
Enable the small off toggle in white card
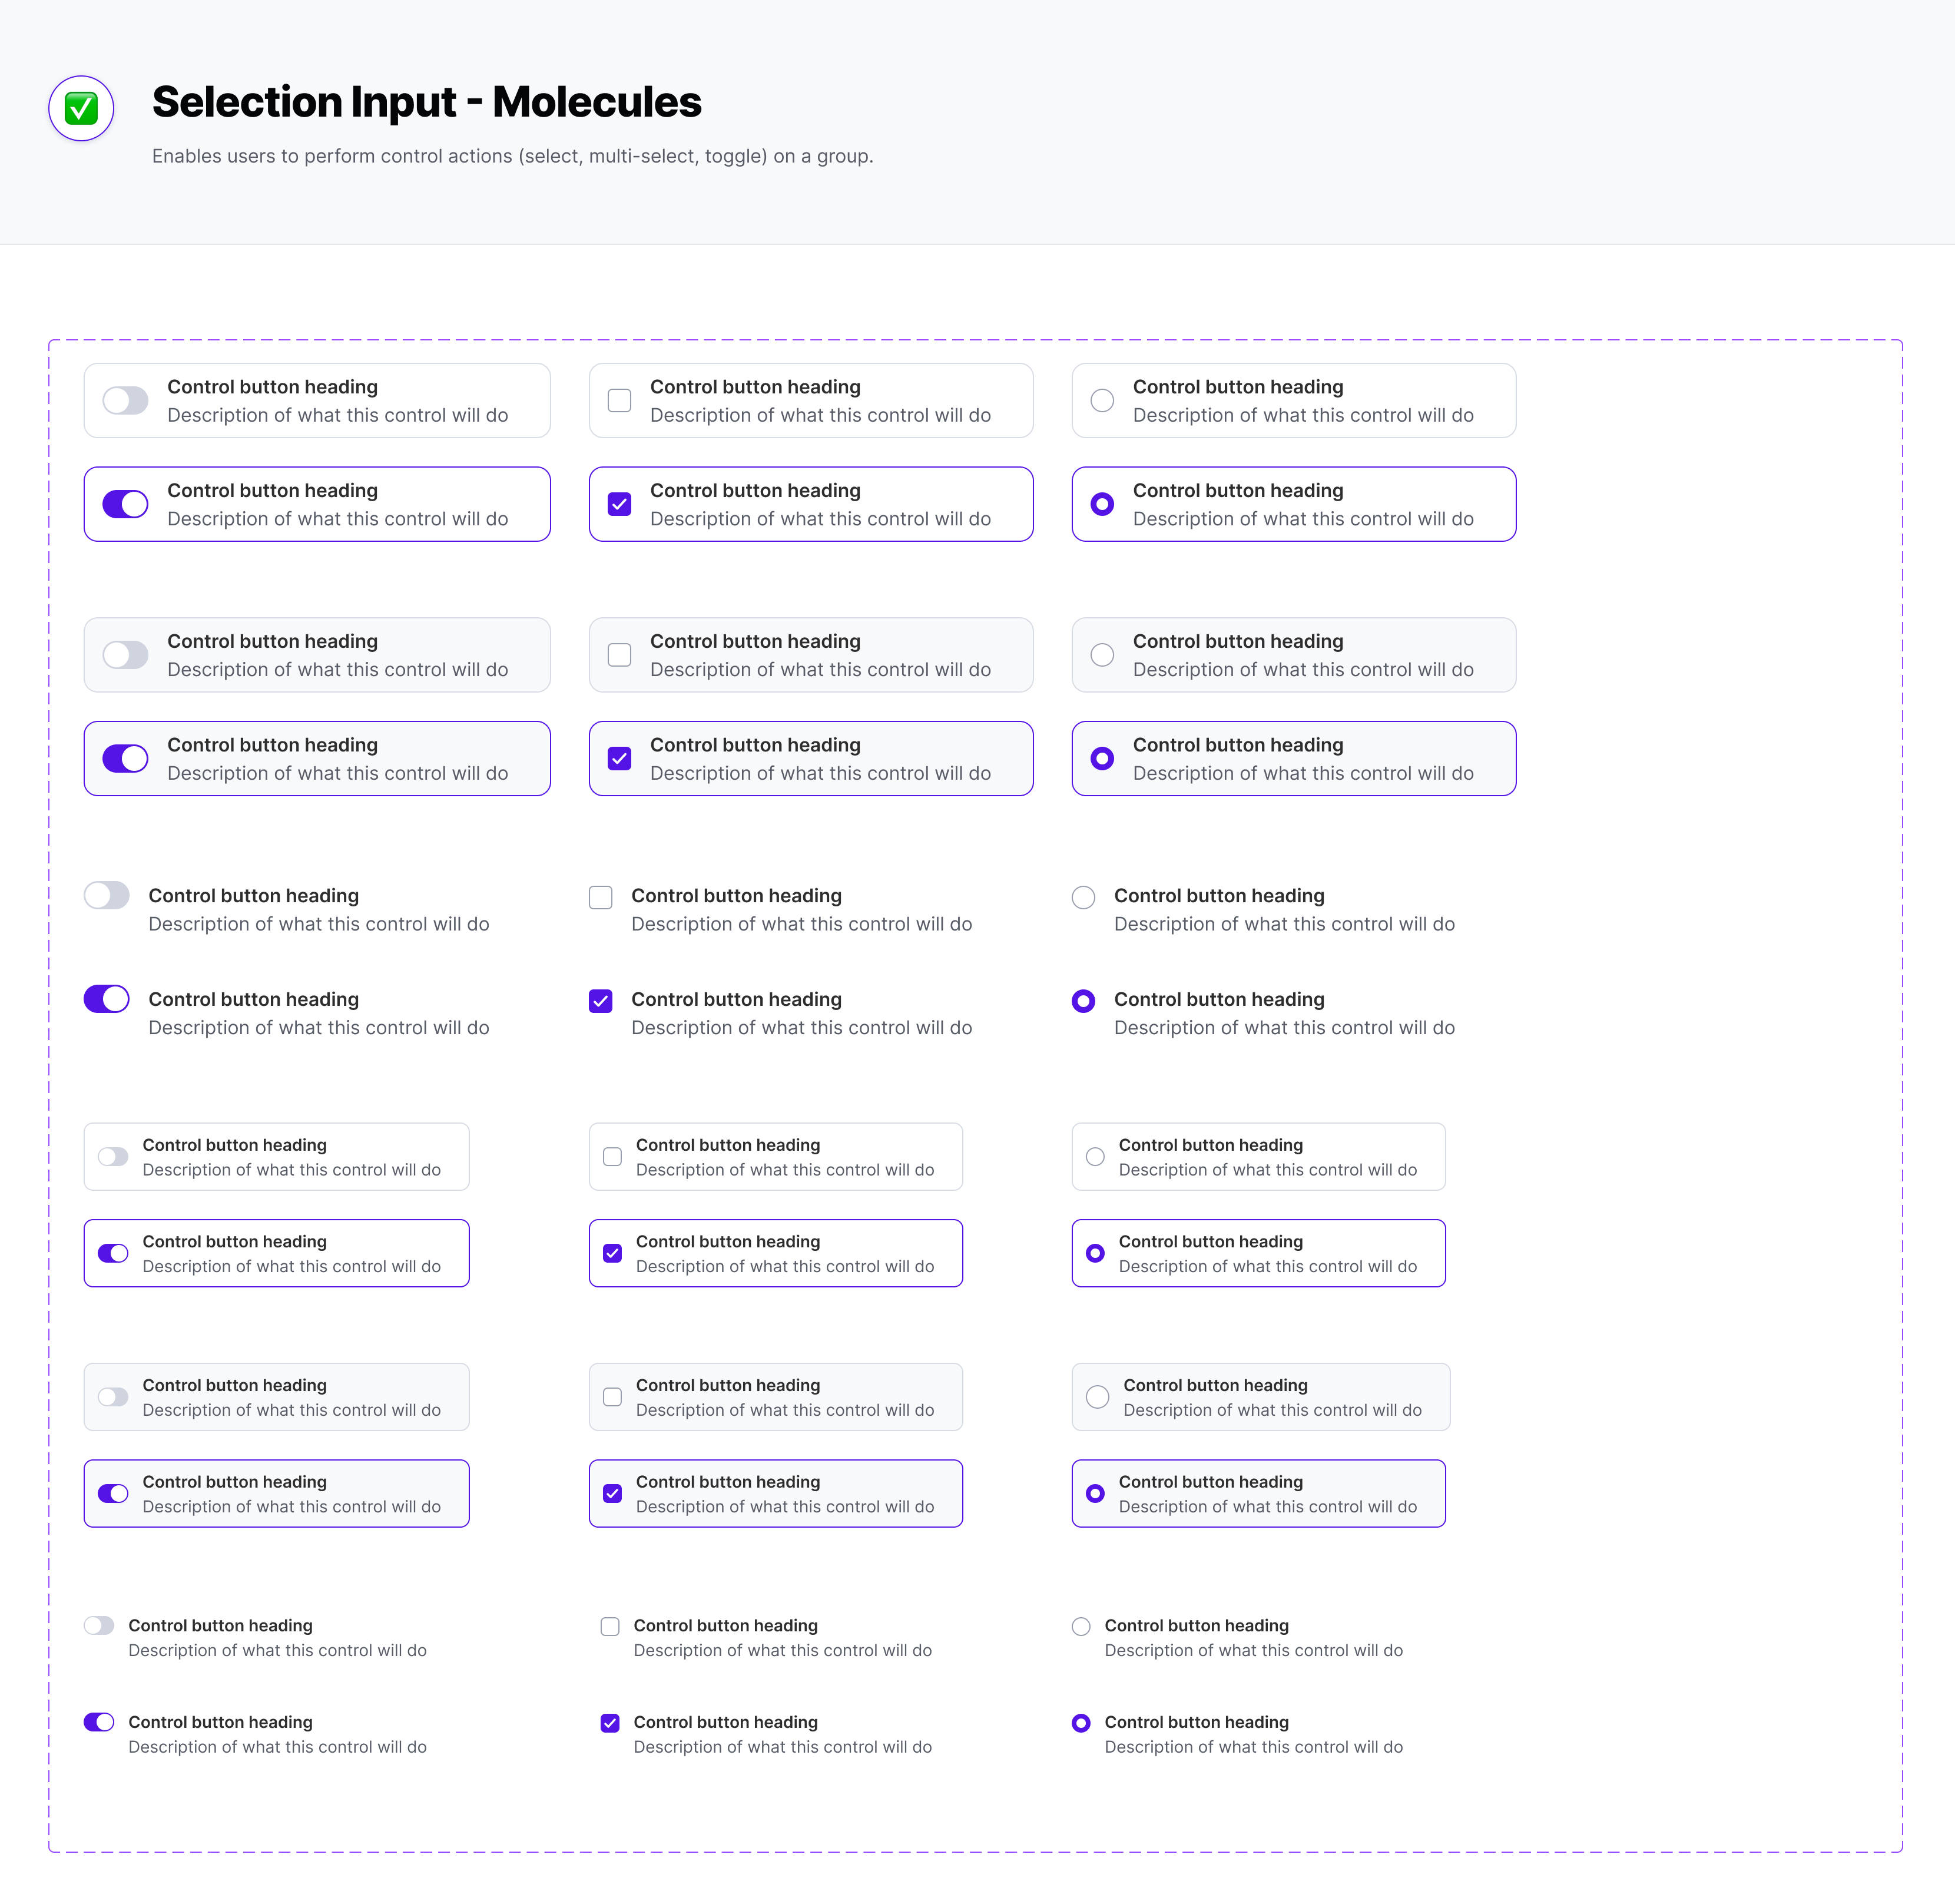[x=113, y=1157]
